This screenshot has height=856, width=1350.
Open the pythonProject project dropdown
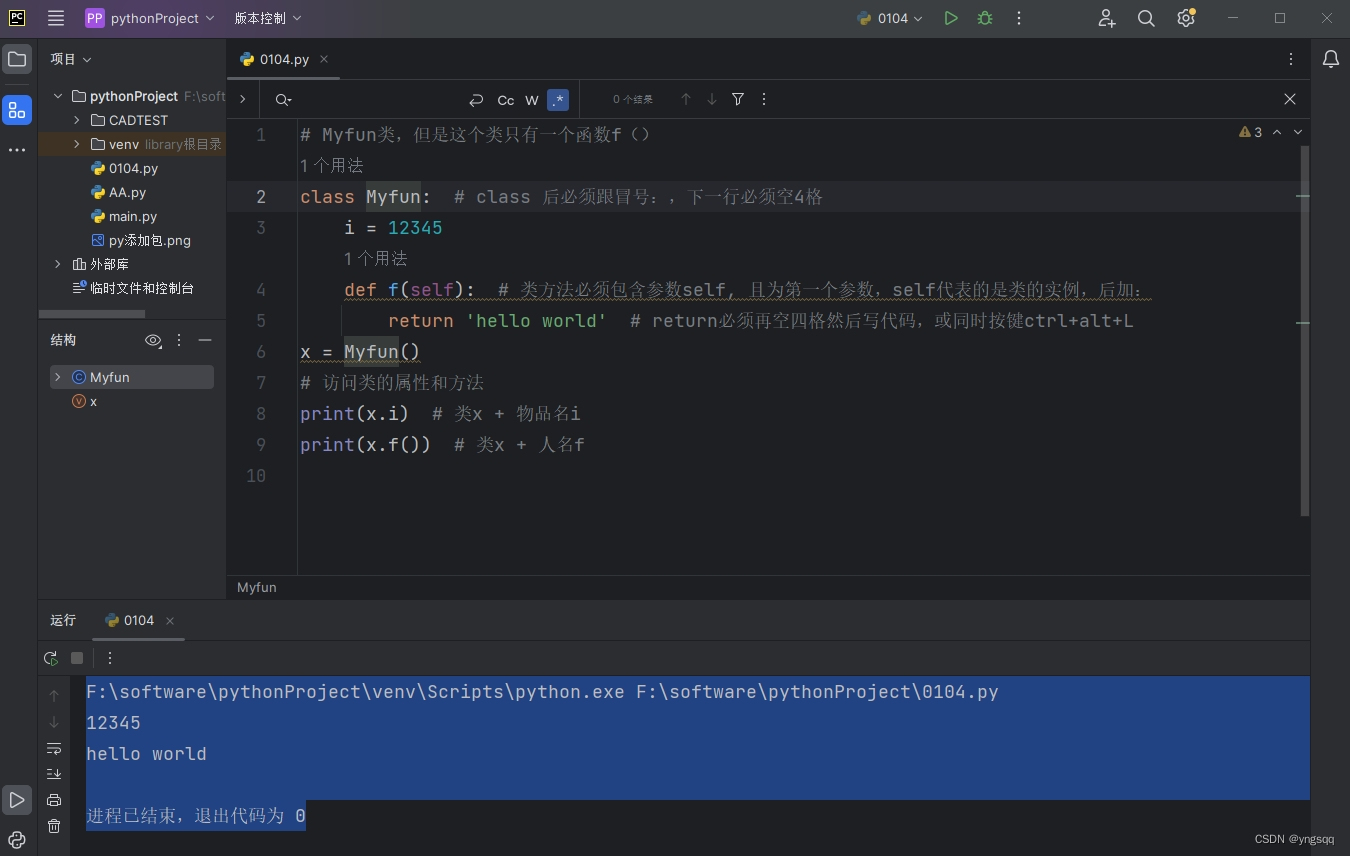click(x=149, y=18)
